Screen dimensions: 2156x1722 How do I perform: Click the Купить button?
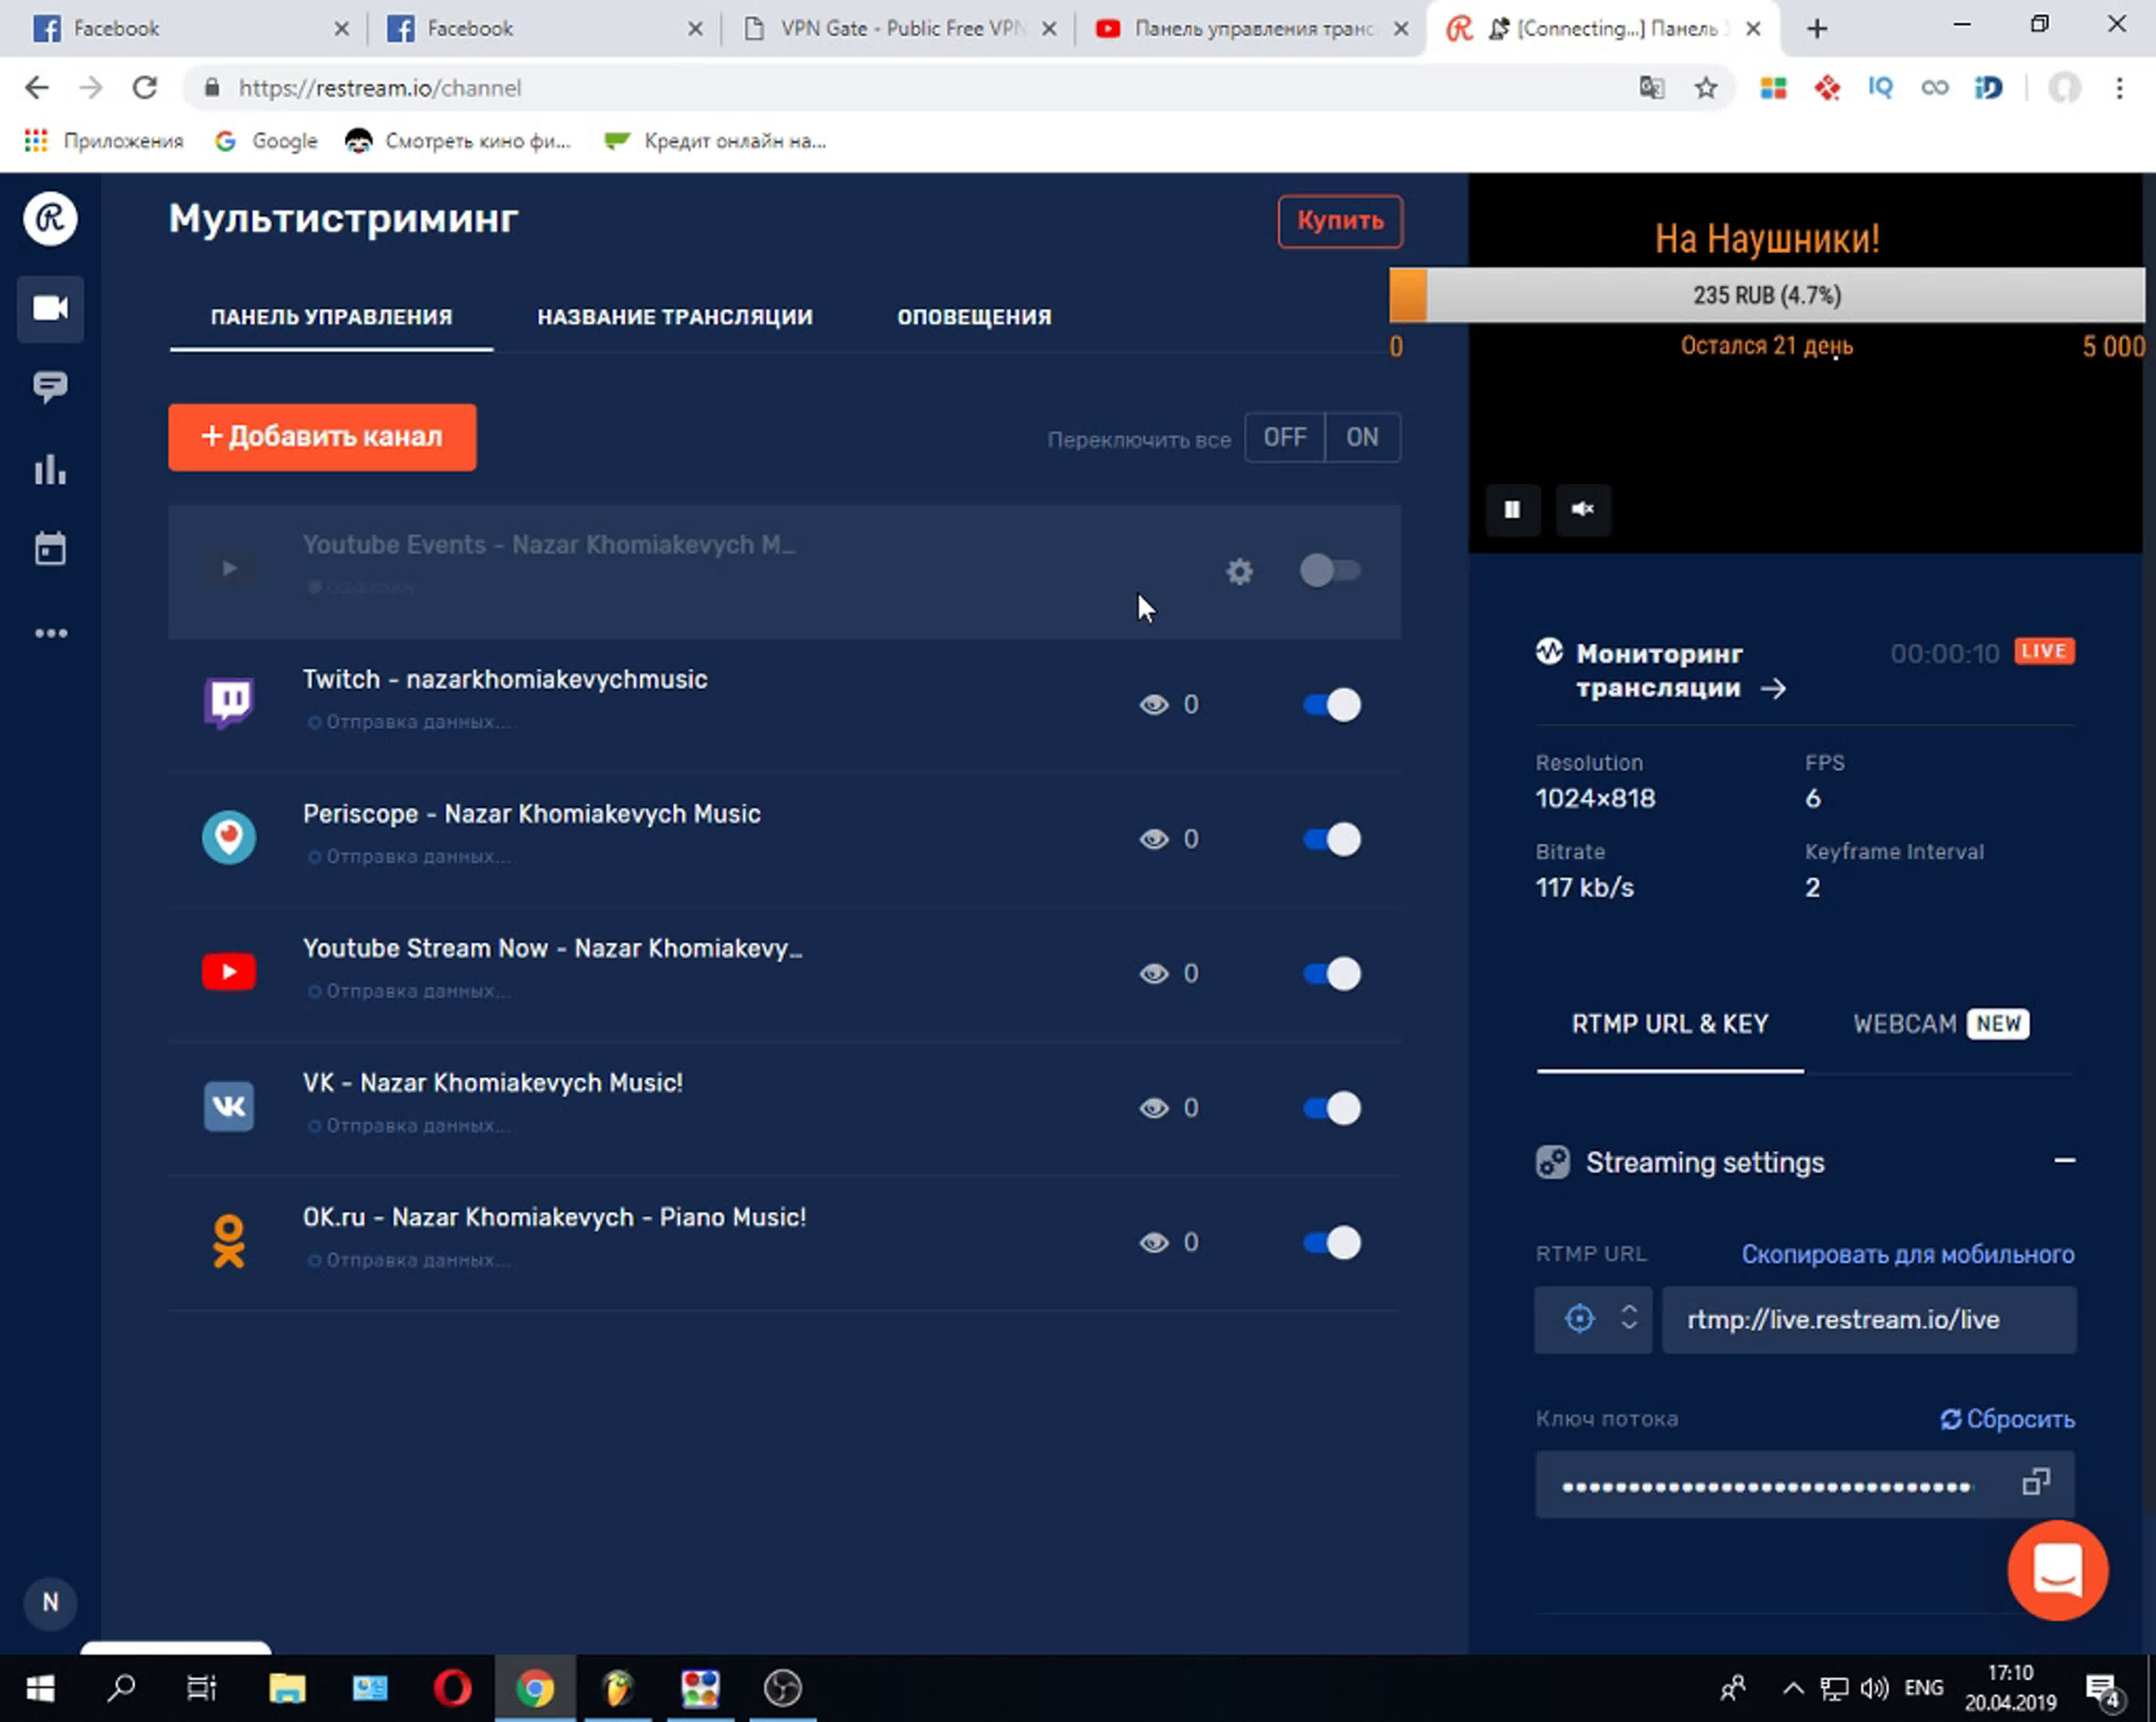[x=1340, y=221]
